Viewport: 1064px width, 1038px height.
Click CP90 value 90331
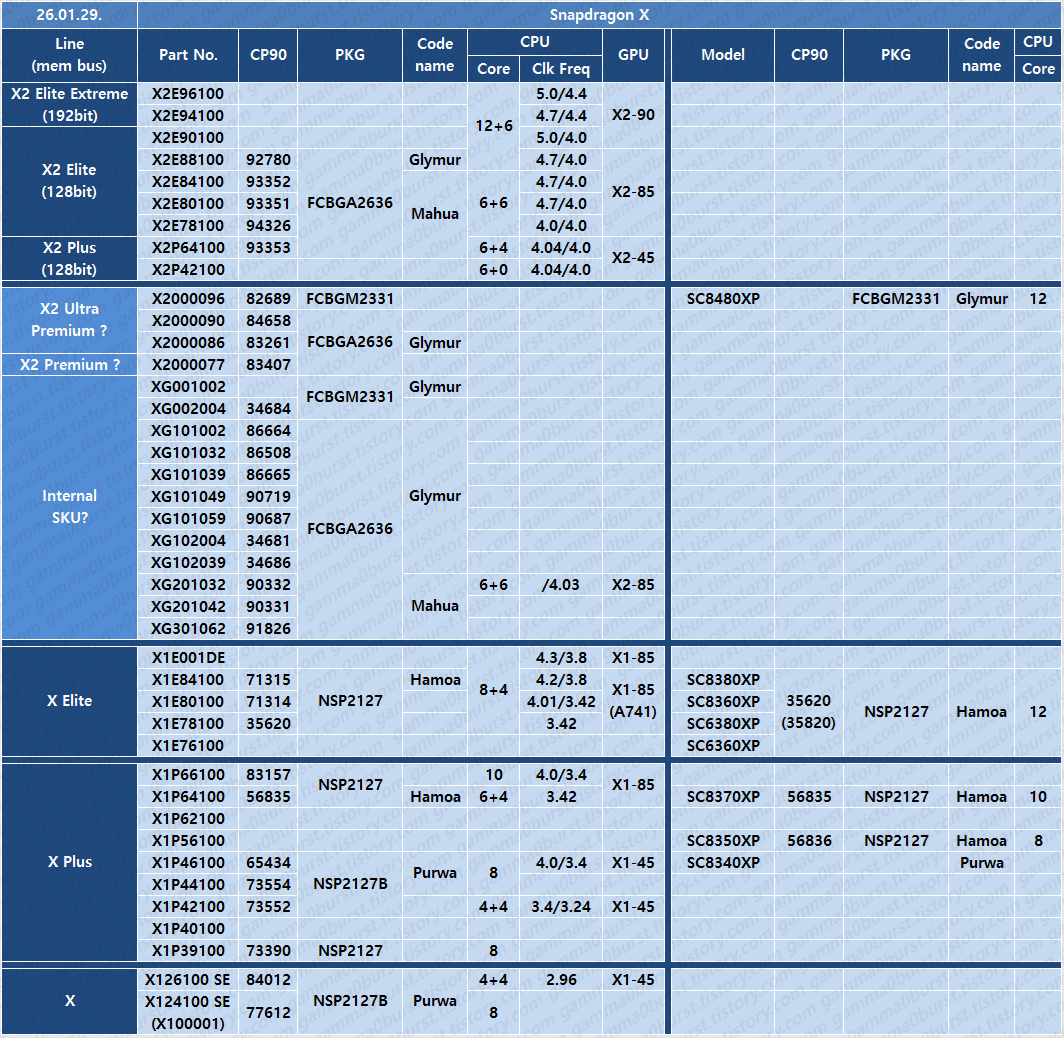[268, 607]
